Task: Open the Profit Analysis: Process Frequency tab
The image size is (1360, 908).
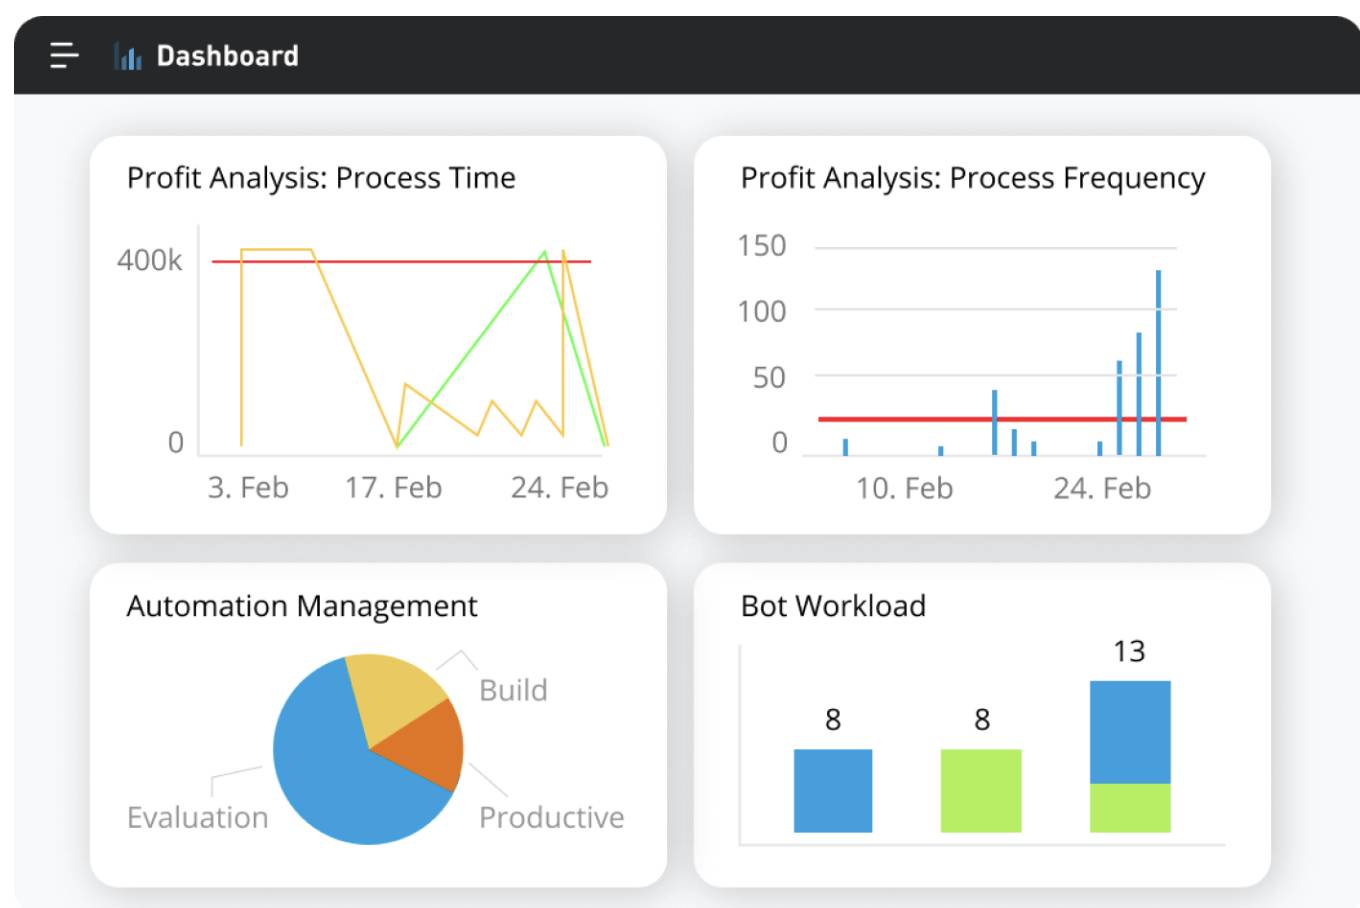Action: click(x=972, y=177)
